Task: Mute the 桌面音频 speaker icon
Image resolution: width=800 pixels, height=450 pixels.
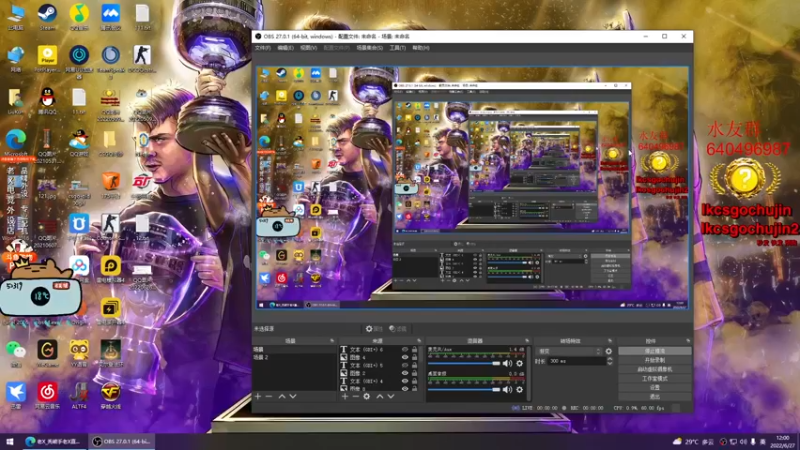Action: point(507,389)
